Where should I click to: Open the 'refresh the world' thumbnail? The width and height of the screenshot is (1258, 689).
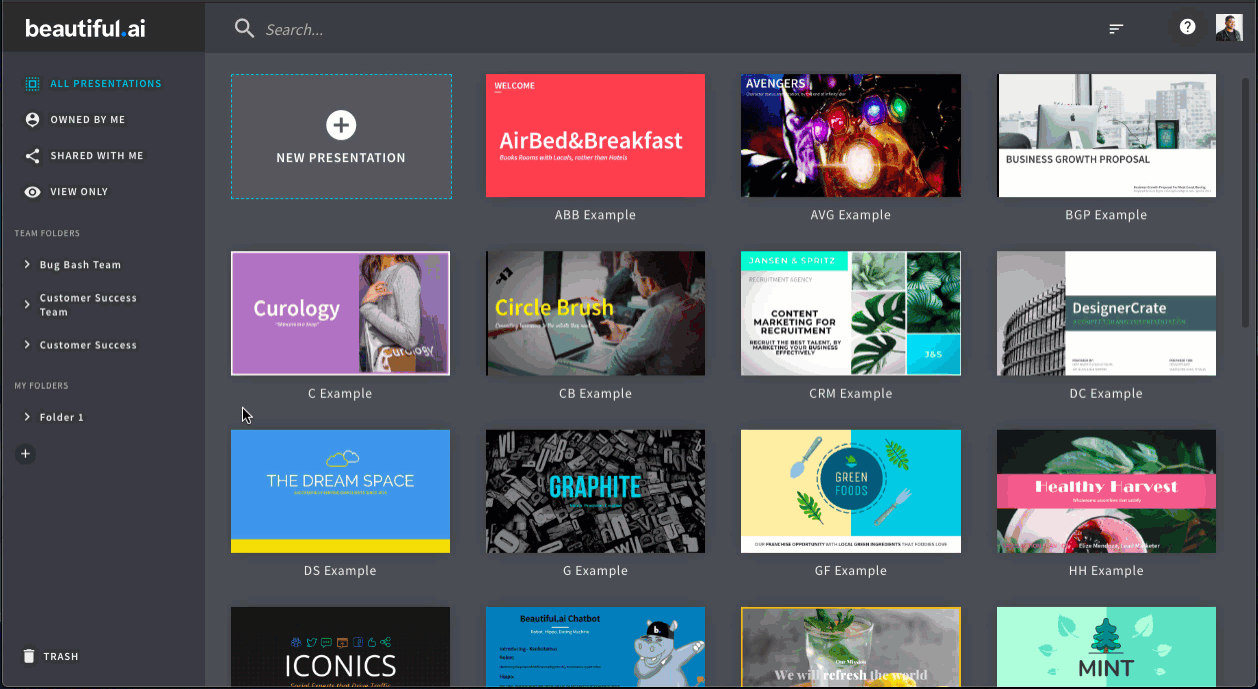pos(851,646)
